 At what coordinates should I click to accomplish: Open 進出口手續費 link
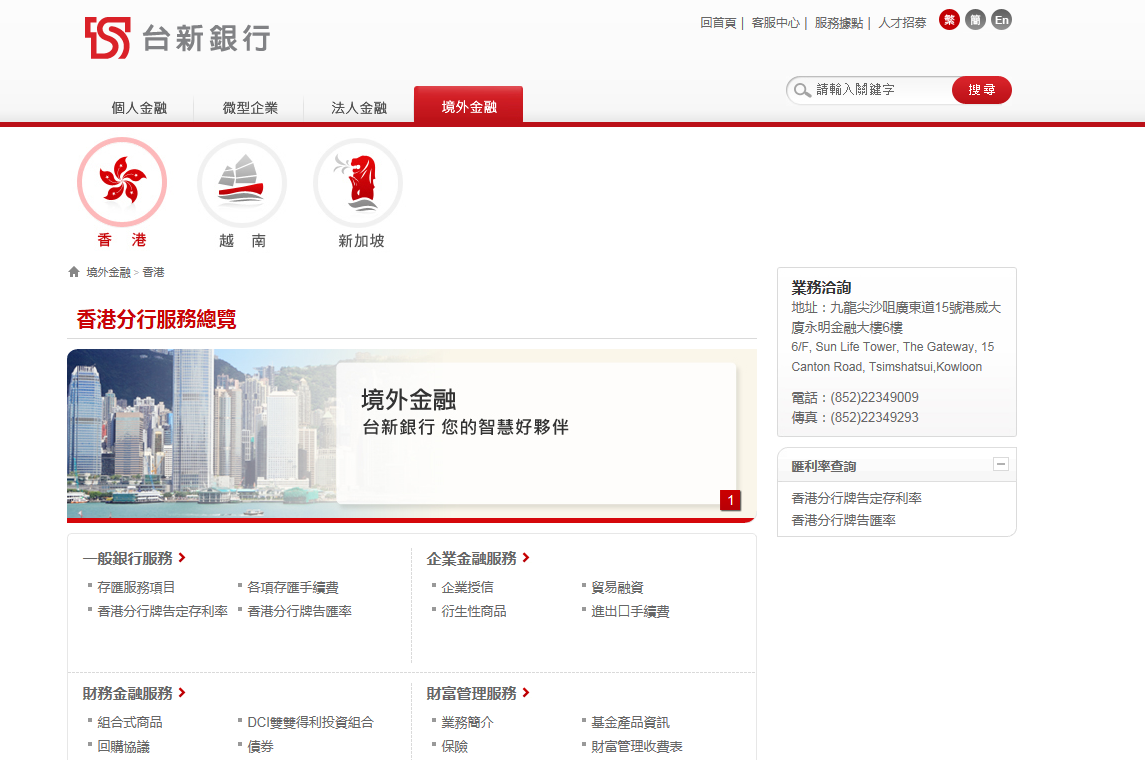630,611
